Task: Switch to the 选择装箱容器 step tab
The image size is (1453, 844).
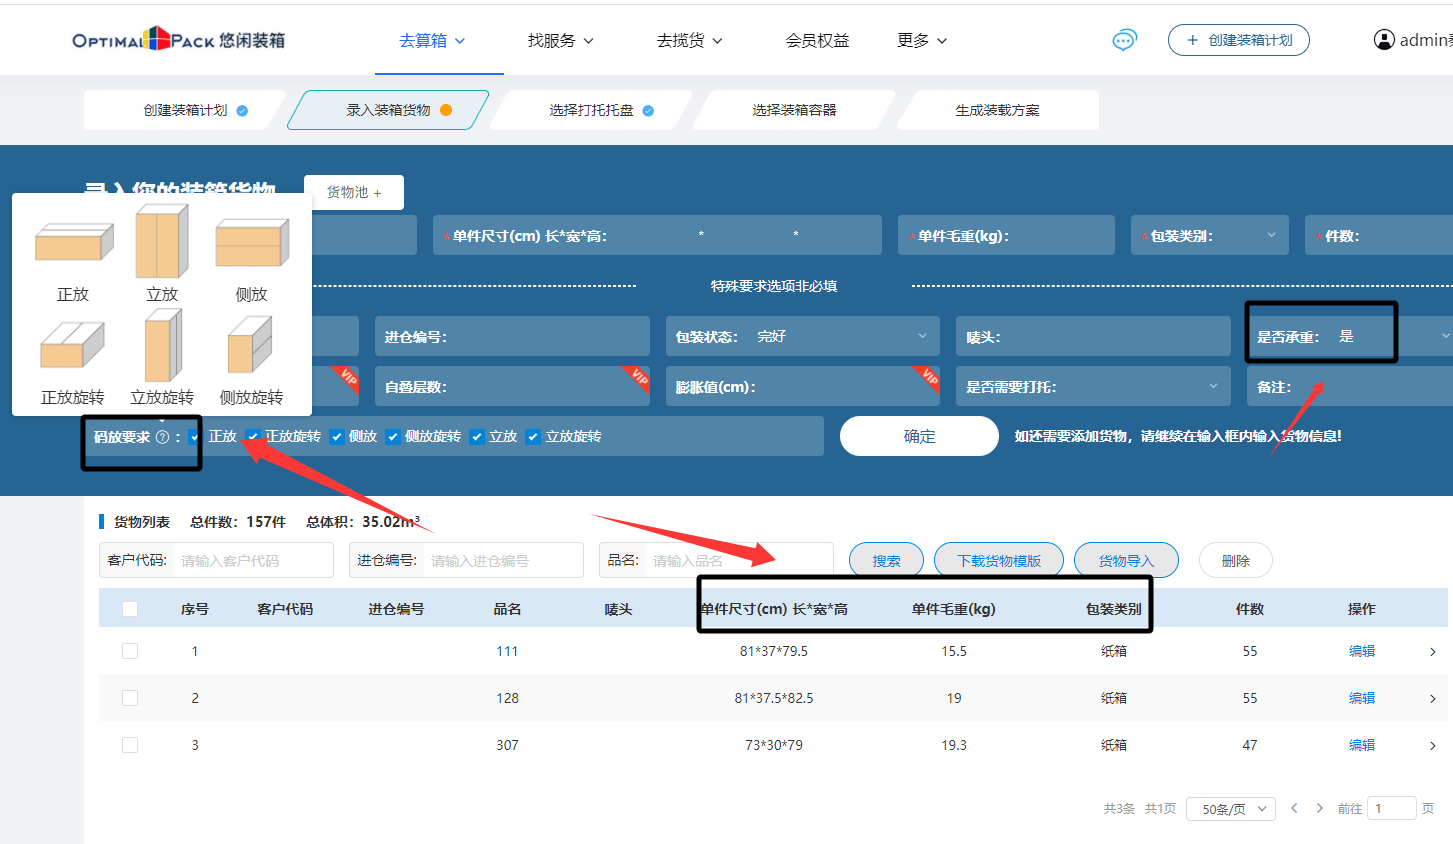Action: pos(794,110)
